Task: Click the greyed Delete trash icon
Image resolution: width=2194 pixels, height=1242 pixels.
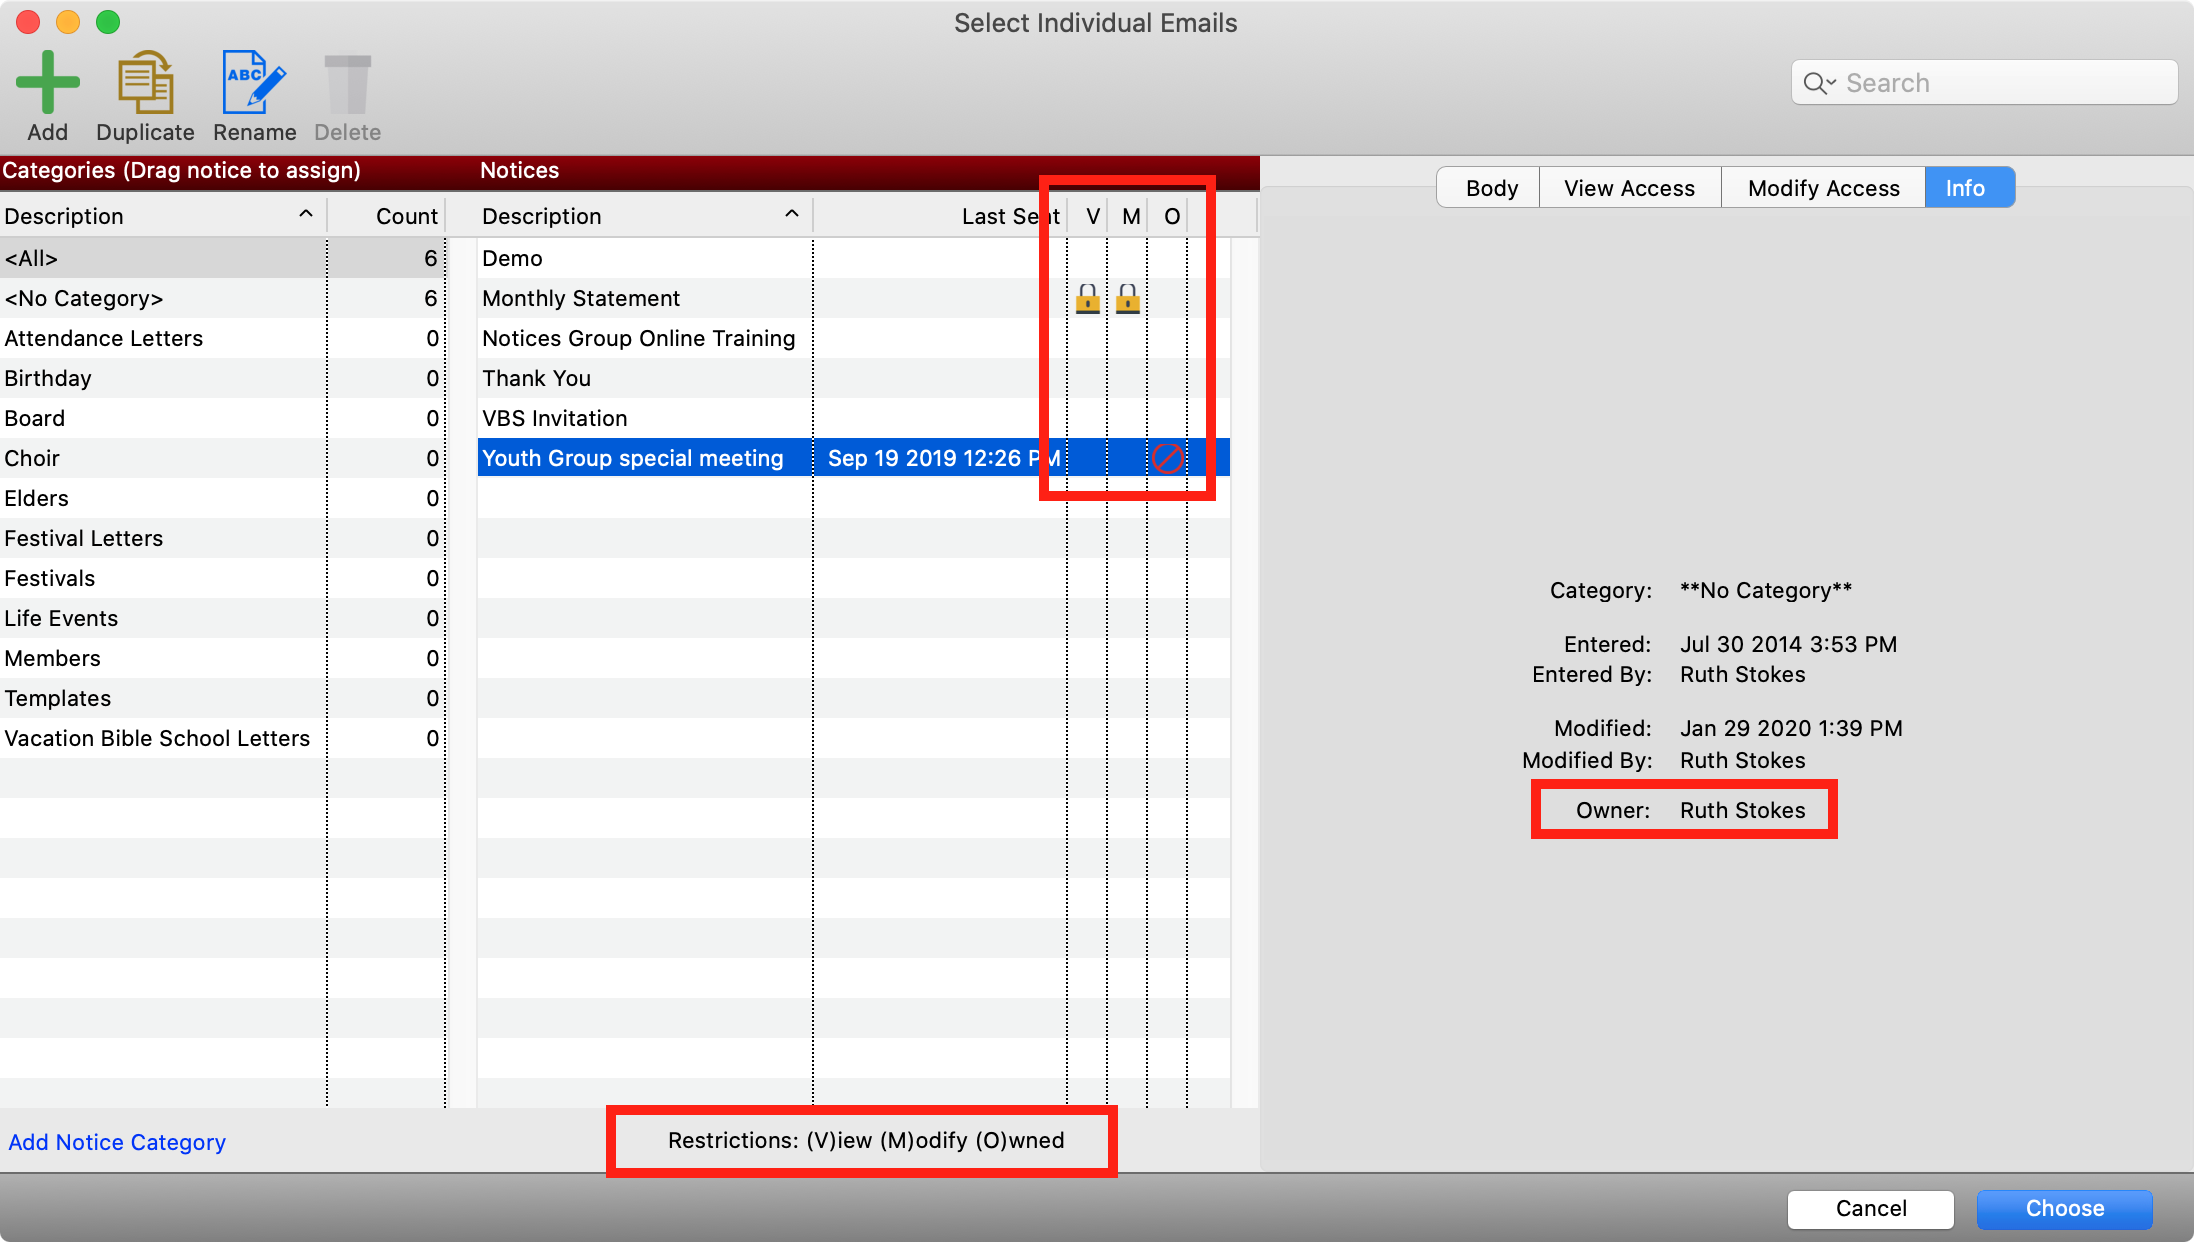Action: [347, 84]
